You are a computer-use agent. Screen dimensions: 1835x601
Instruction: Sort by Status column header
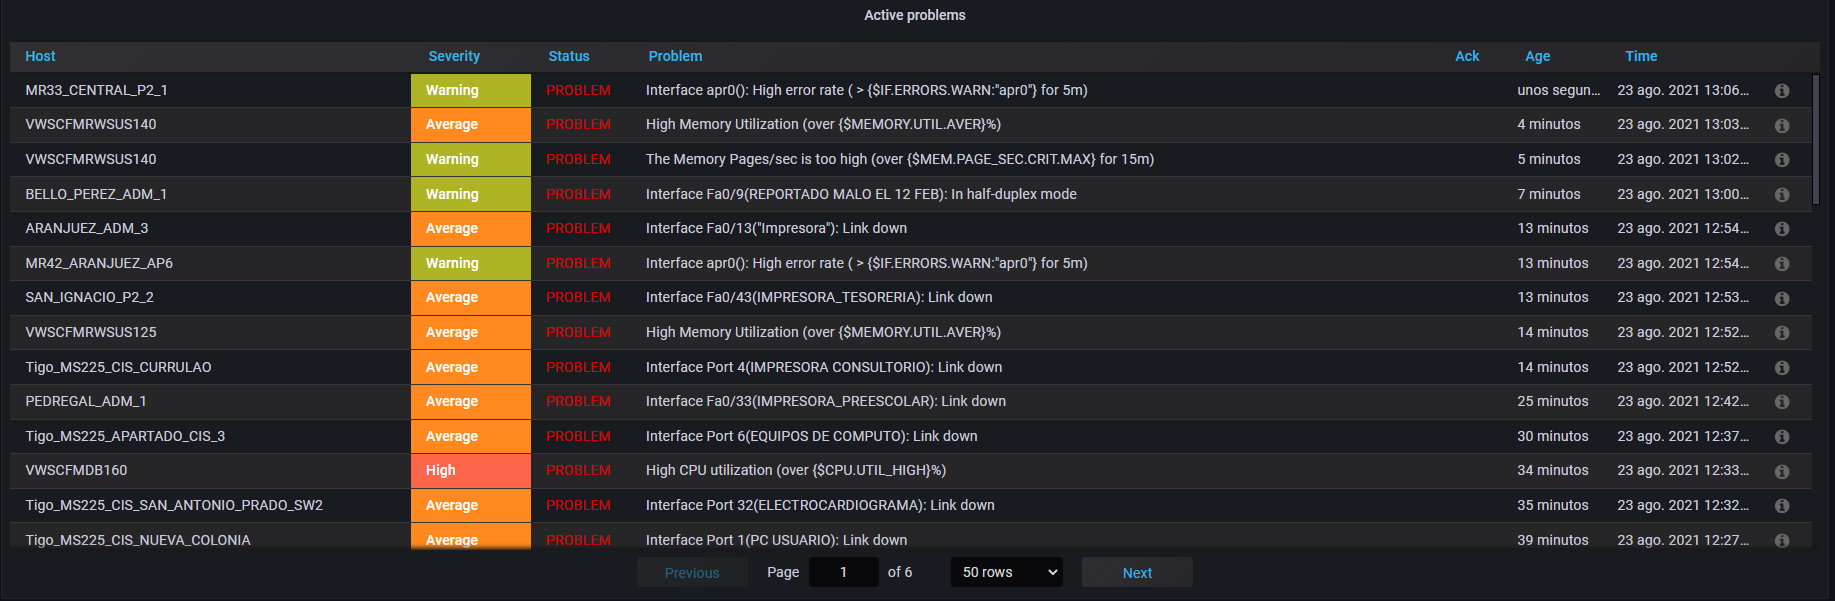(569, 56)
